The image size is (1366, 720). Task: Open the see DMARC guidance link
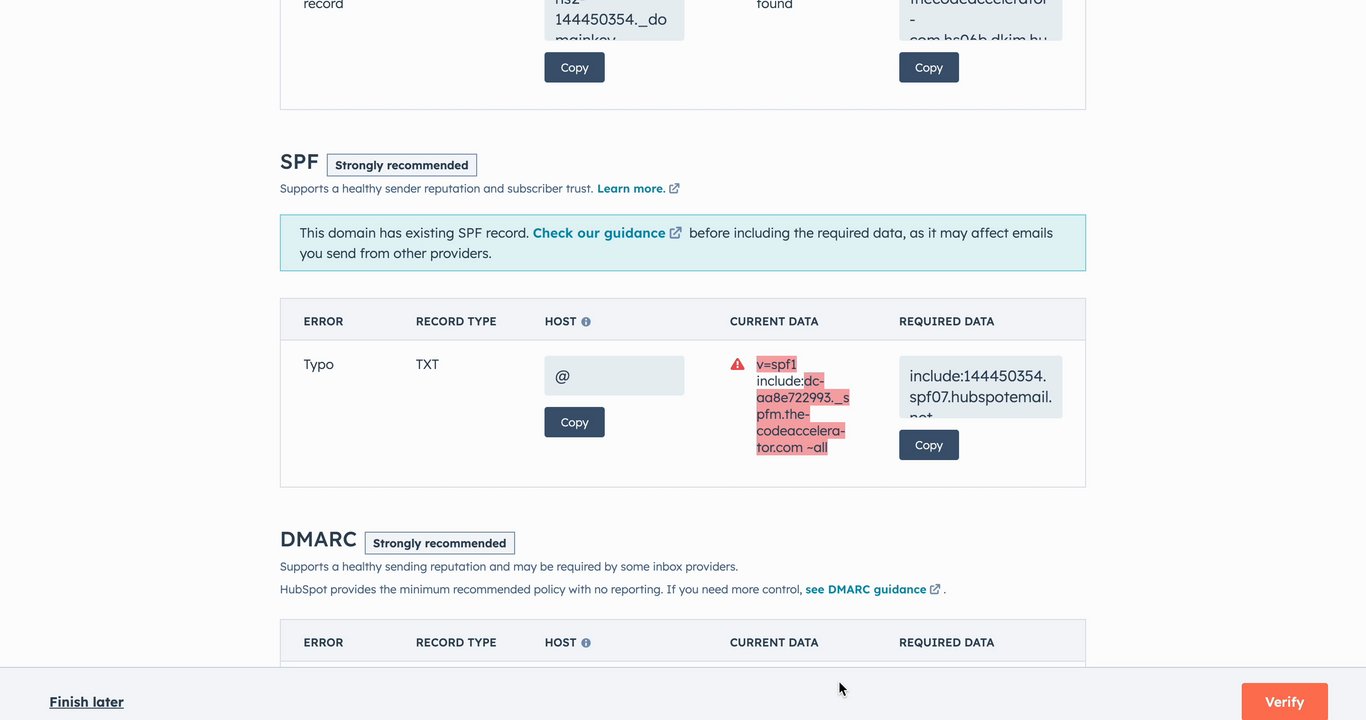click(865, 590)
